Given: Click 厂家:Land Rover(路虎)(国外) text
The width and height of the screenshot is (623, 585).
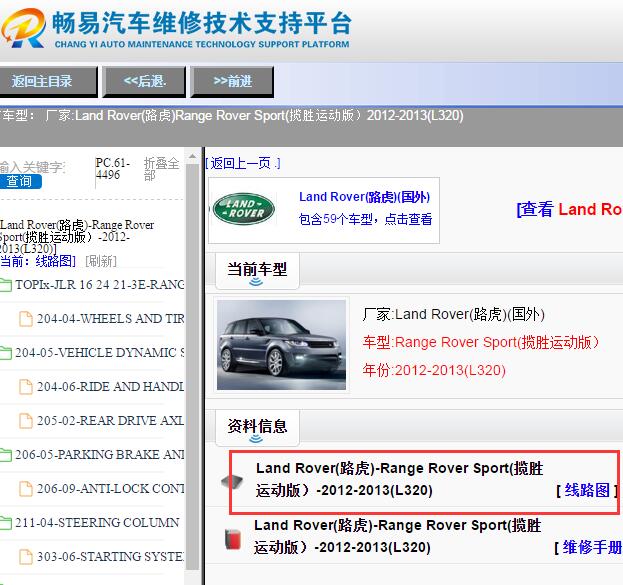Looking at the screenshot, I should pyautogui.click(x=453, y=314).
